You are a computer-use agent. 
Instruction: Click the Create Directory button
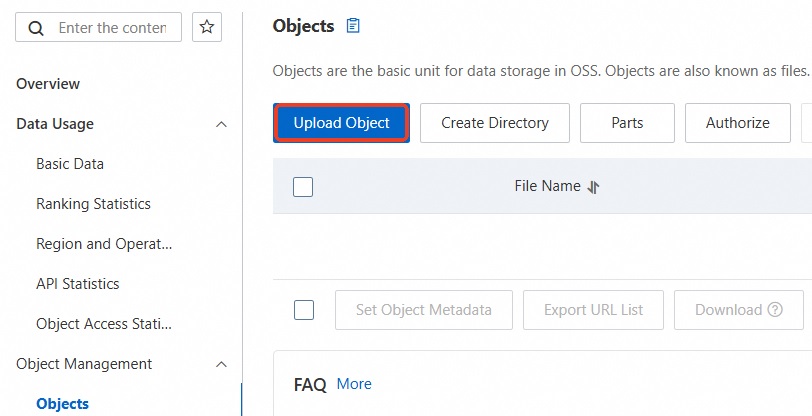click(x=495, y=123)
